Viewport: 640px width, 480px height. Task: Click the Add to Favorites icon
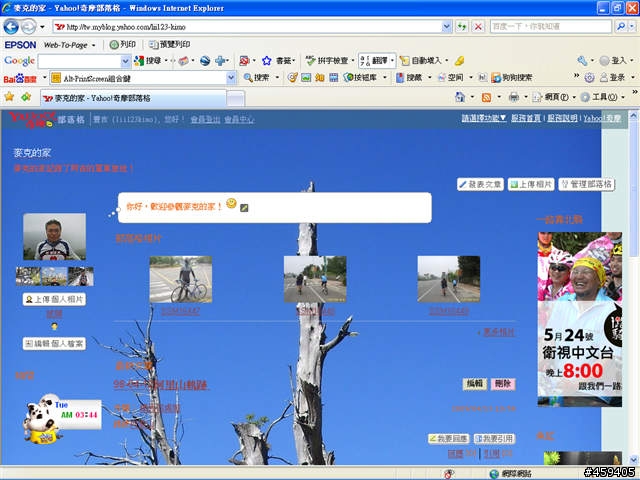pyautogui.click(x=26, y=97)
